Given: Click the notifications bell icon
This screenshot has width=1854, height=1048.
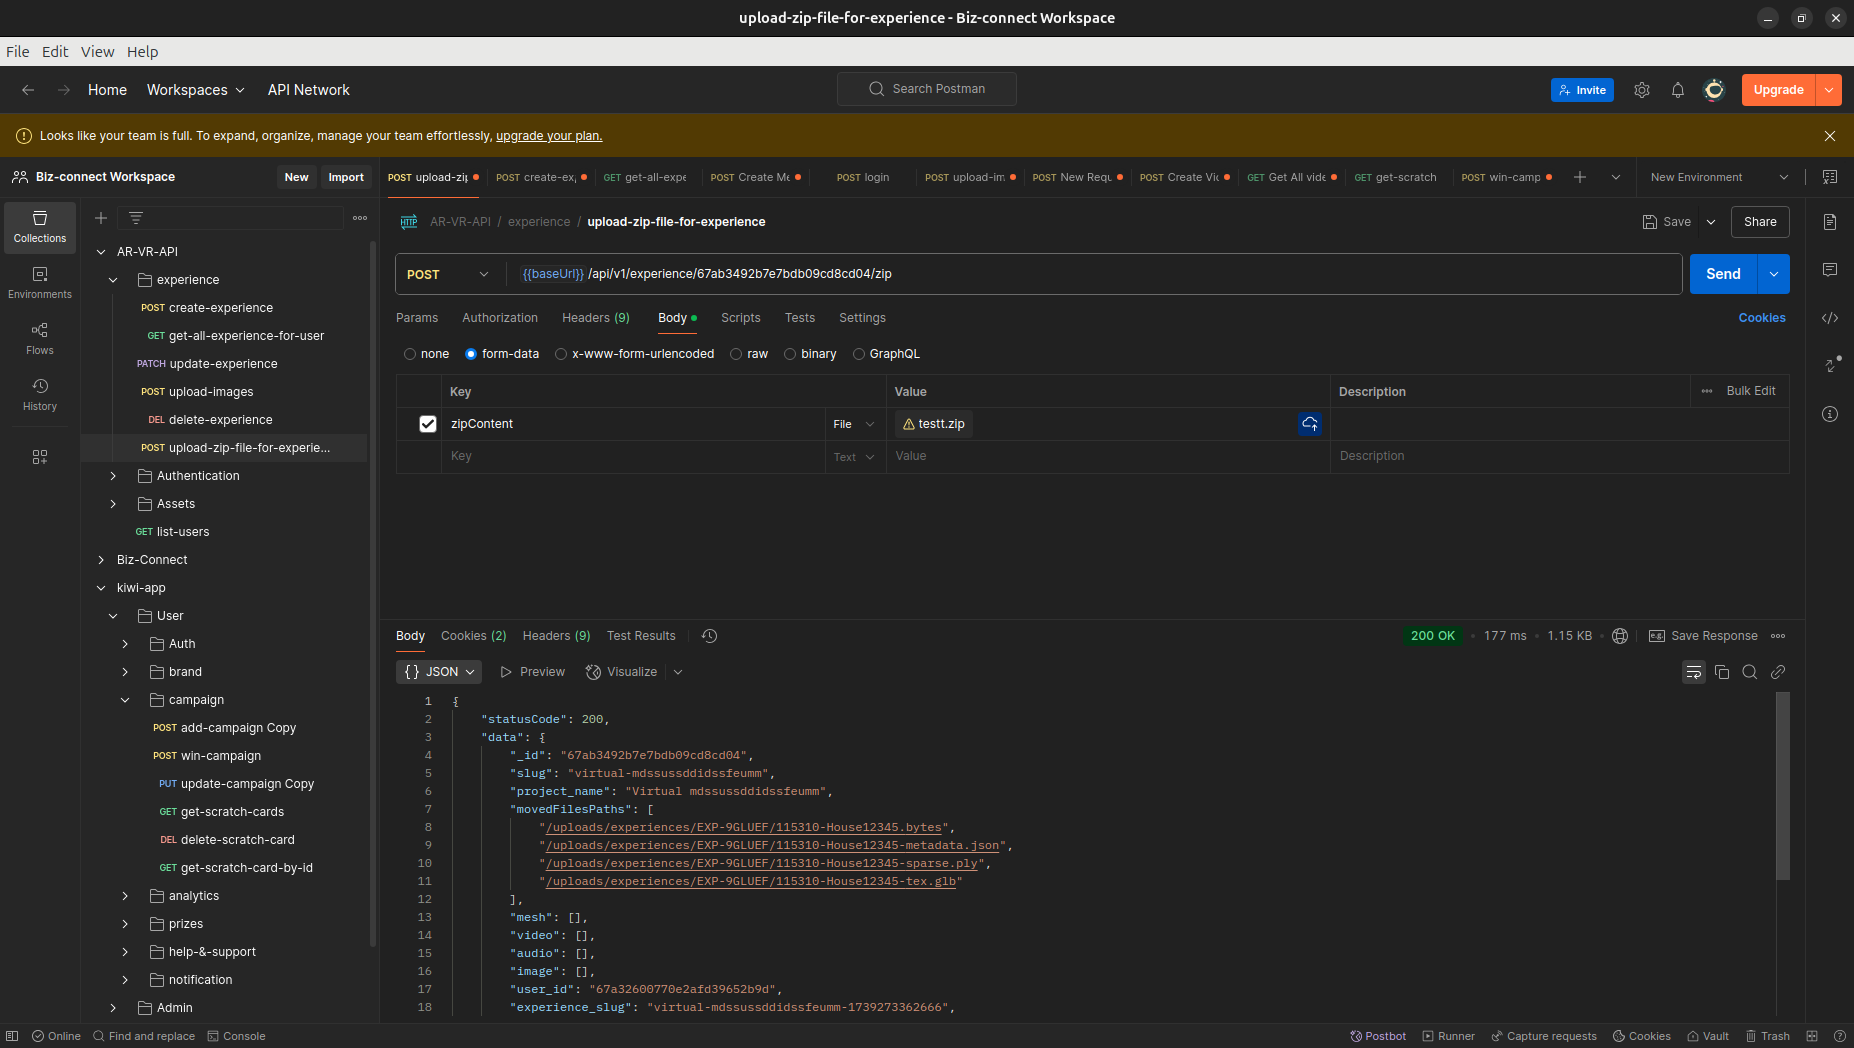Looking at the screenshot, I should pyautogui.click(x=1678, y=90).
